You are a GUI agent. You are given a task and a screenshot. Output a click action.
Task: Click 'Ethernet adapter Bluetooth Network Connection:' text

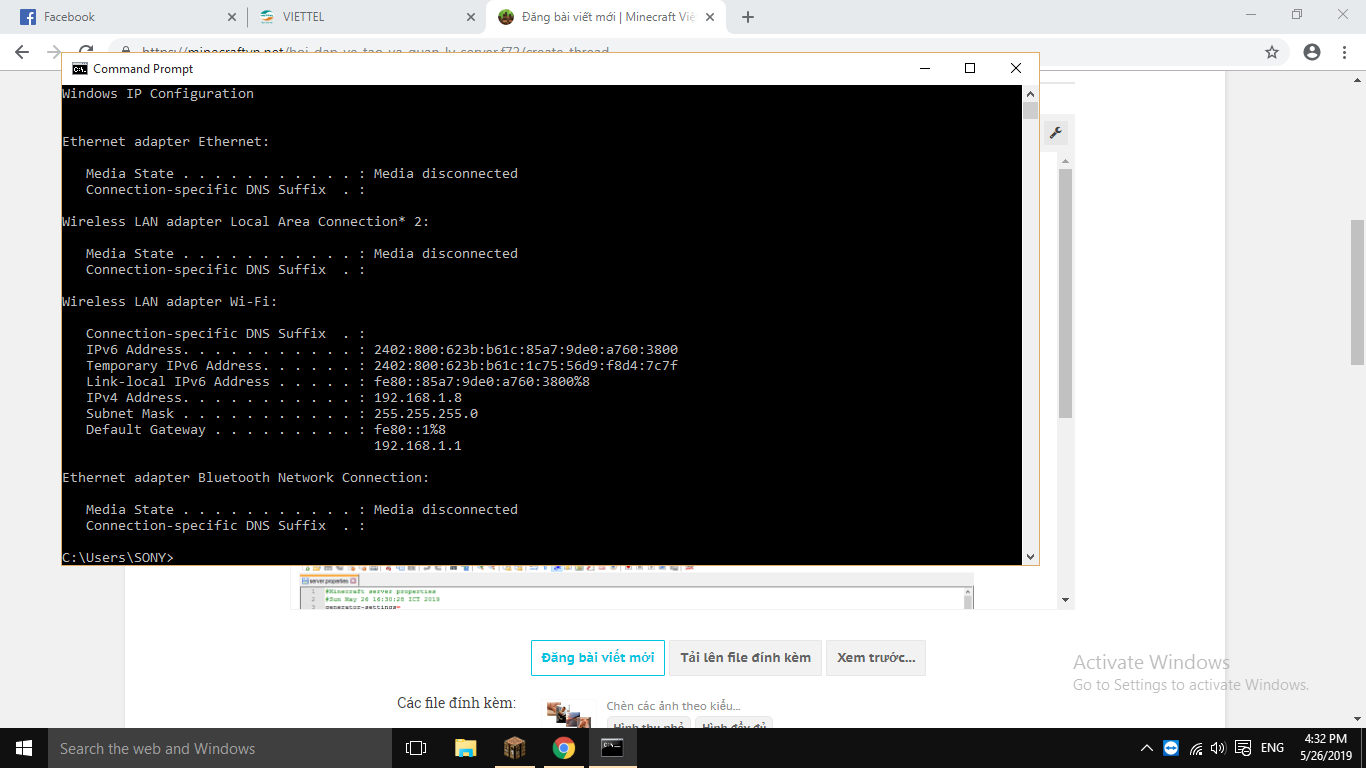[x=246, y=478]
